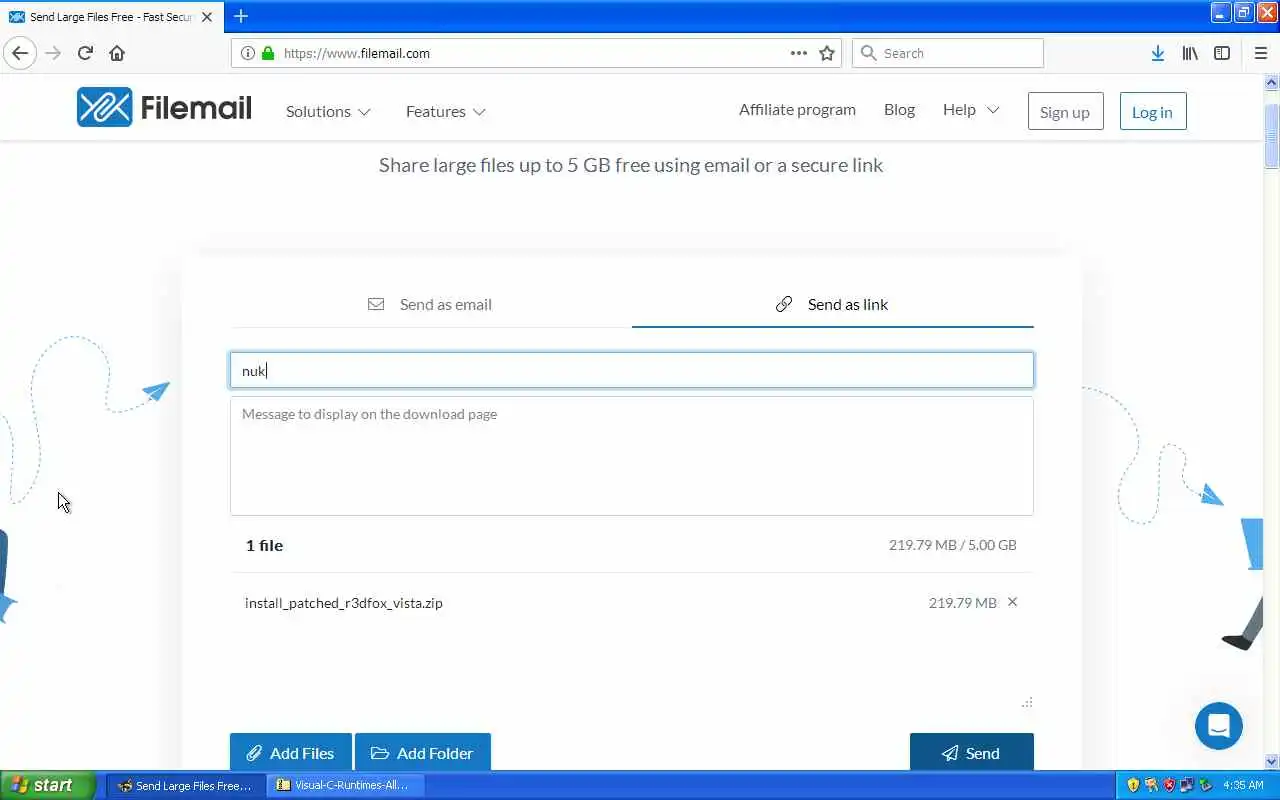Click the Log in button
1280x800 pixels.
point(1152,112)
